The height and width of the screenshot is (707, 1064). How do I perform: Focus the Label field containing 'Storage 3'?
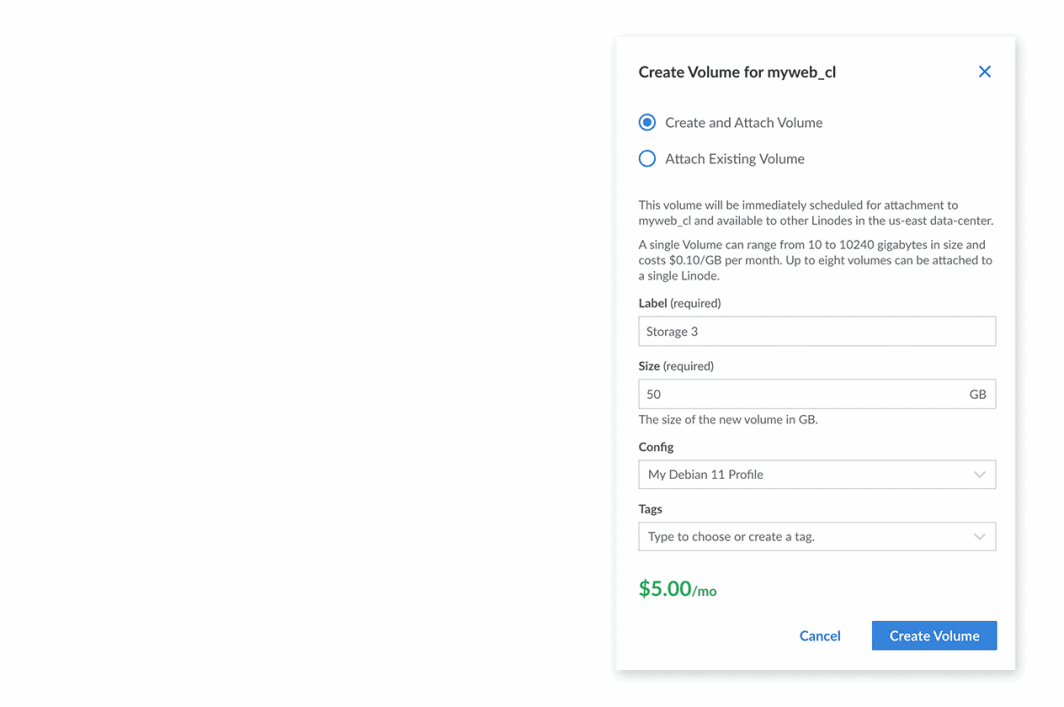click(816, 331)
